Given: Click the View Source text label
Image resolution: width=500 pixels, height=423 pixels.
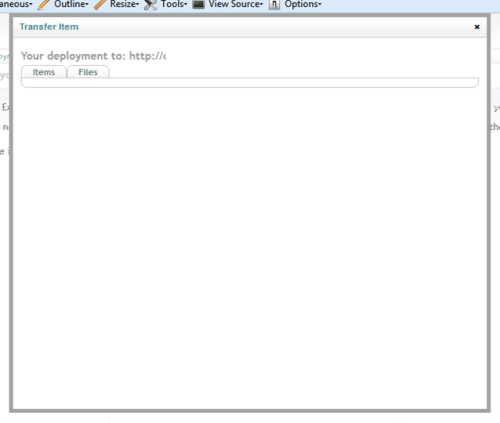Looking at the screenshot, I should (234, 4).
